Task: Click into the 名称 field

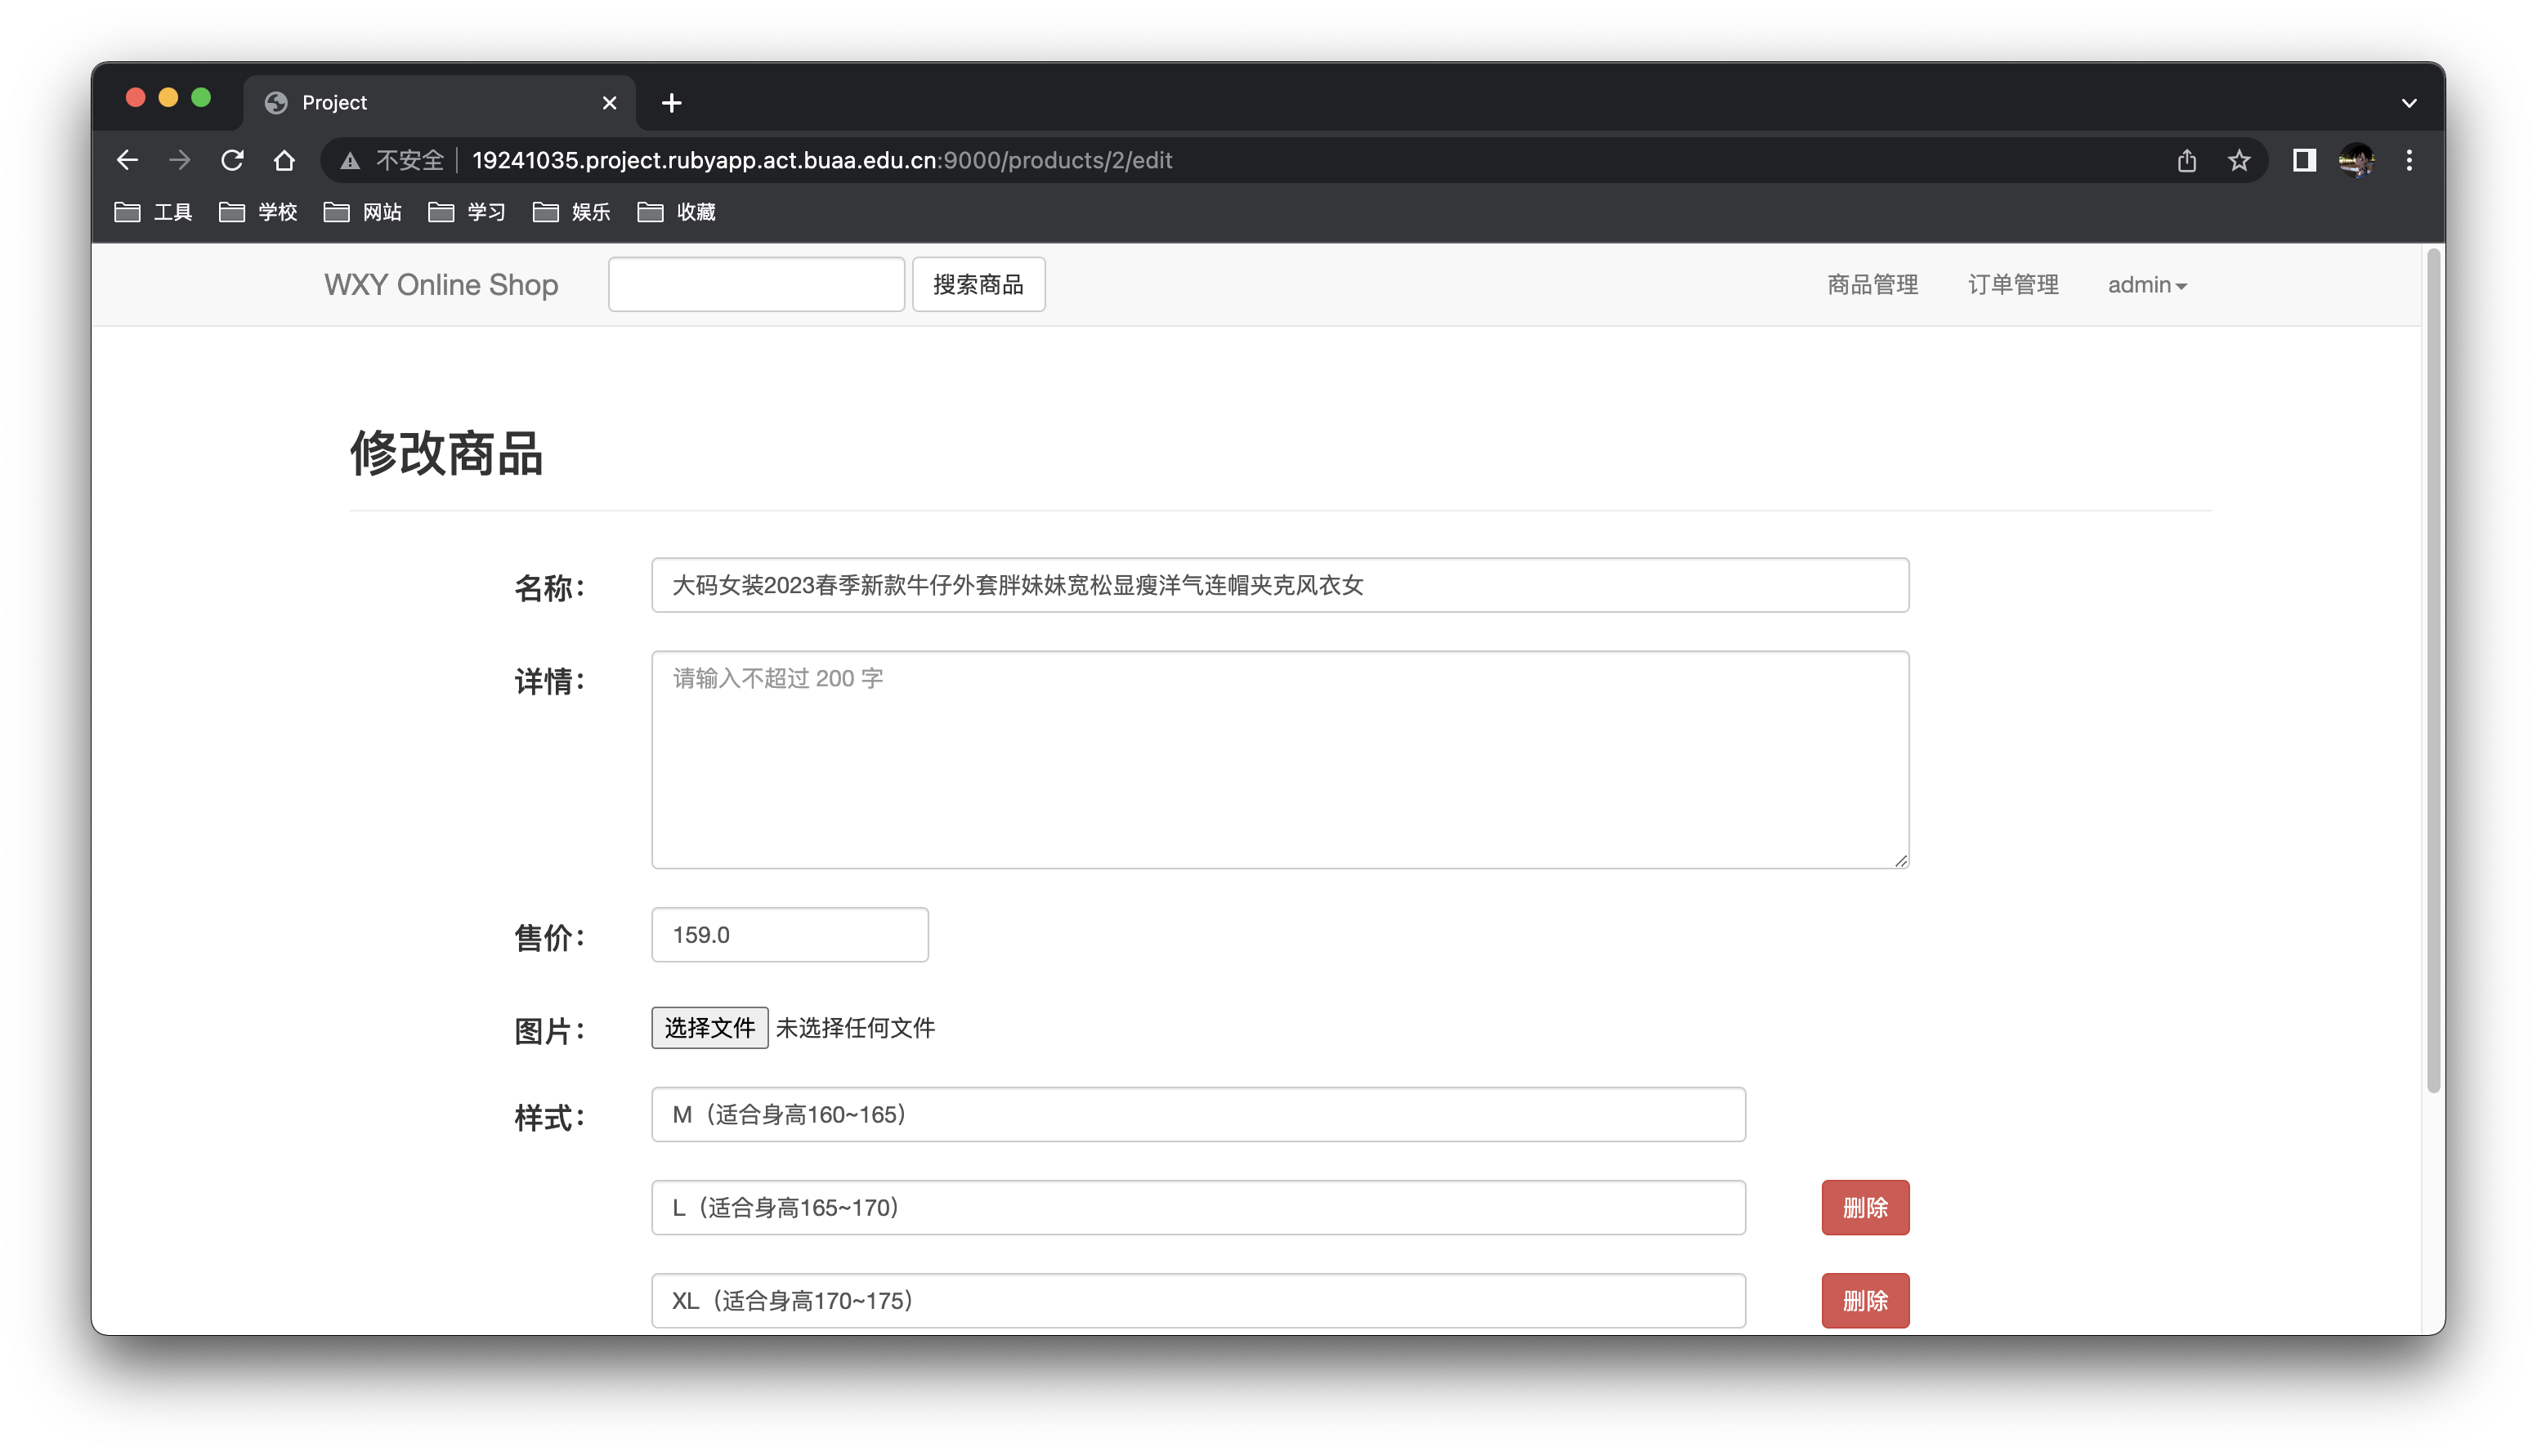Action: [x=1280, y=585]
